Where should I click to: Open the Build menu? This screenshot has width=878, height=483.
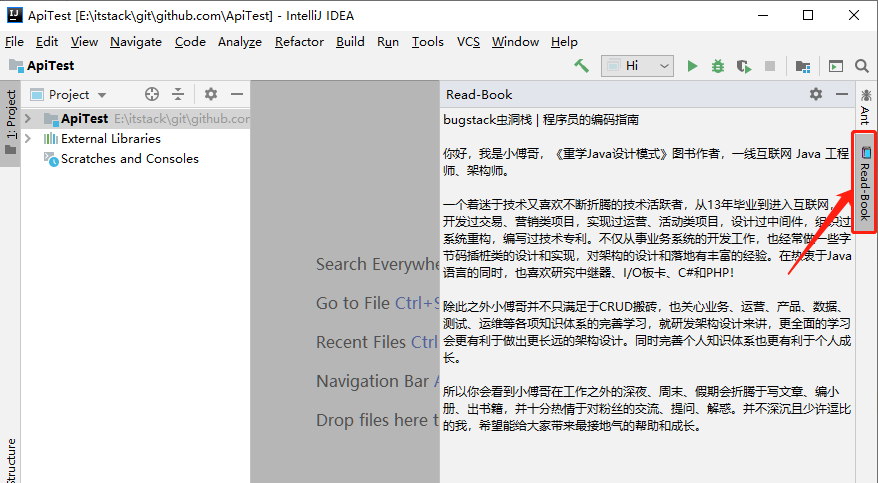click(x=350, y=41)
